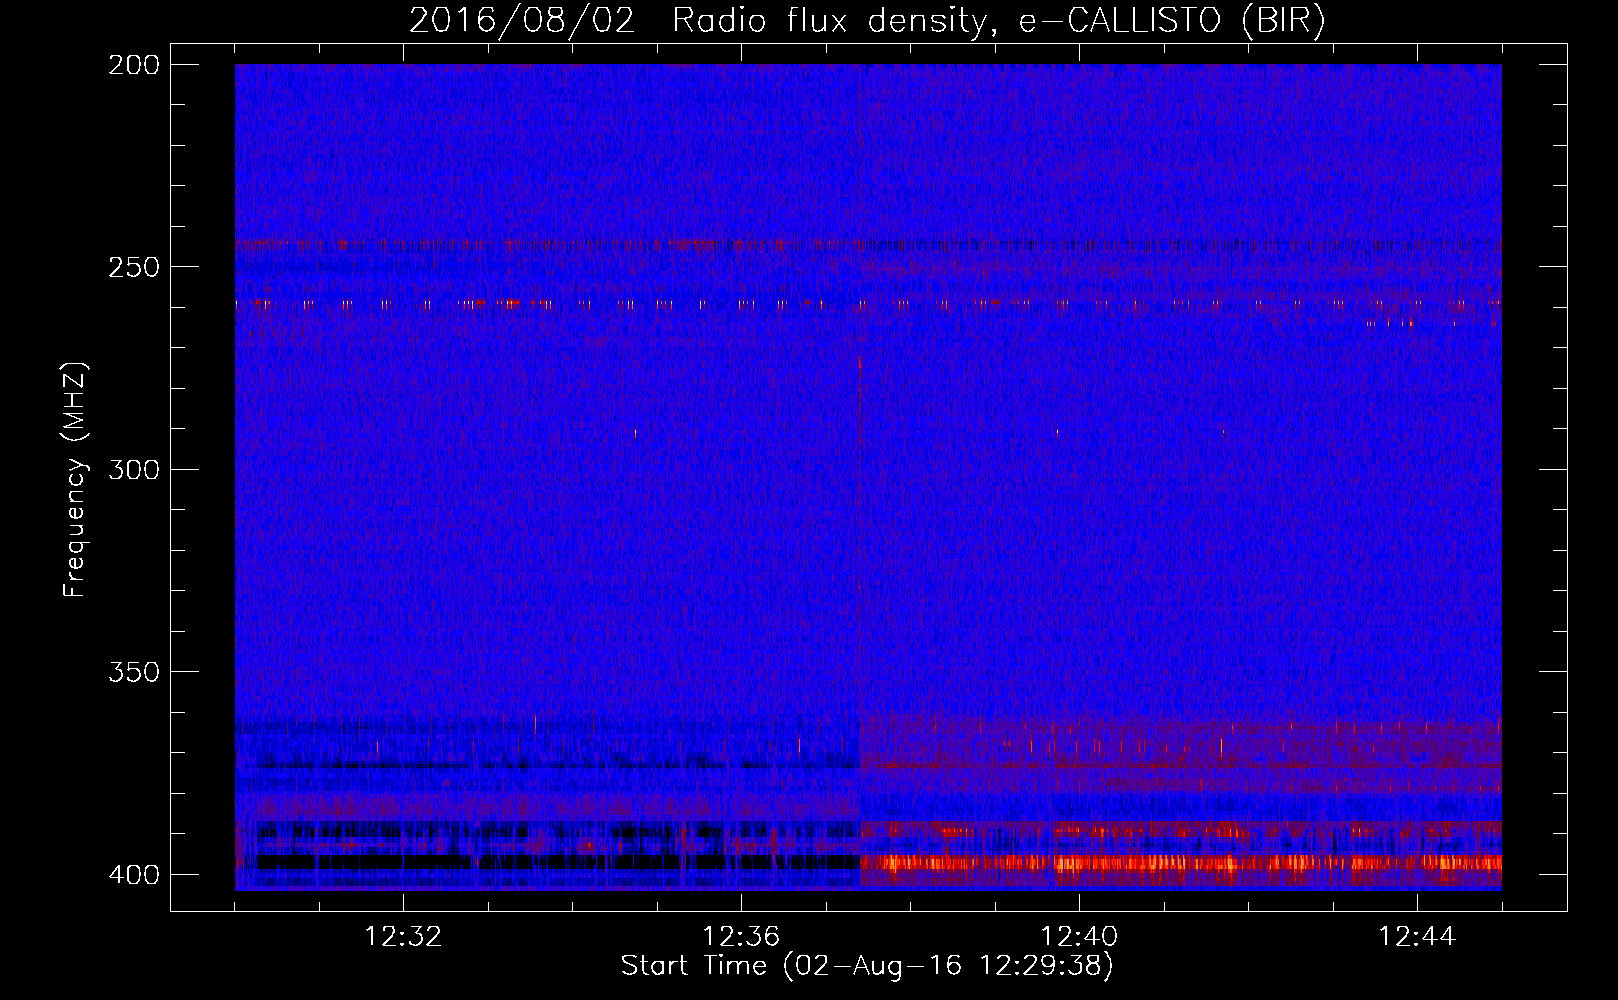Screen dimensions: 1618x1000
Task: Click the 350 frequency tick label
Action: [x=134, y=672]
